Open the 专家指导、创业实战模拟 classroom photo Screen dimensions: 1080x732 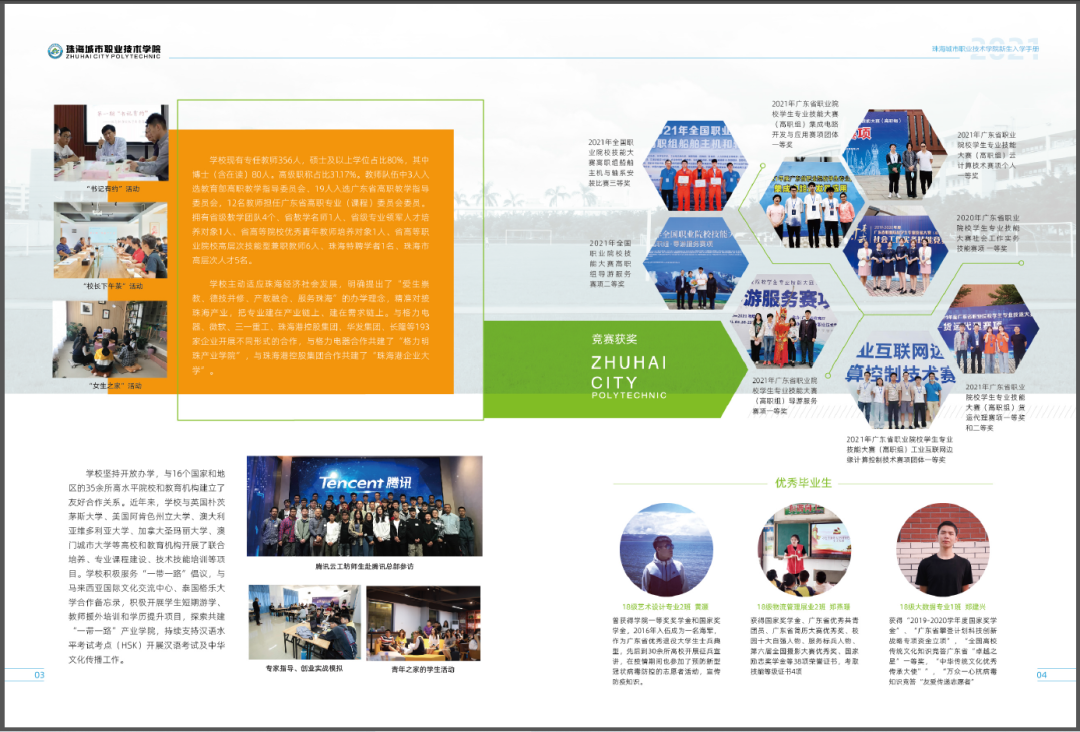[x=304, y=623]
